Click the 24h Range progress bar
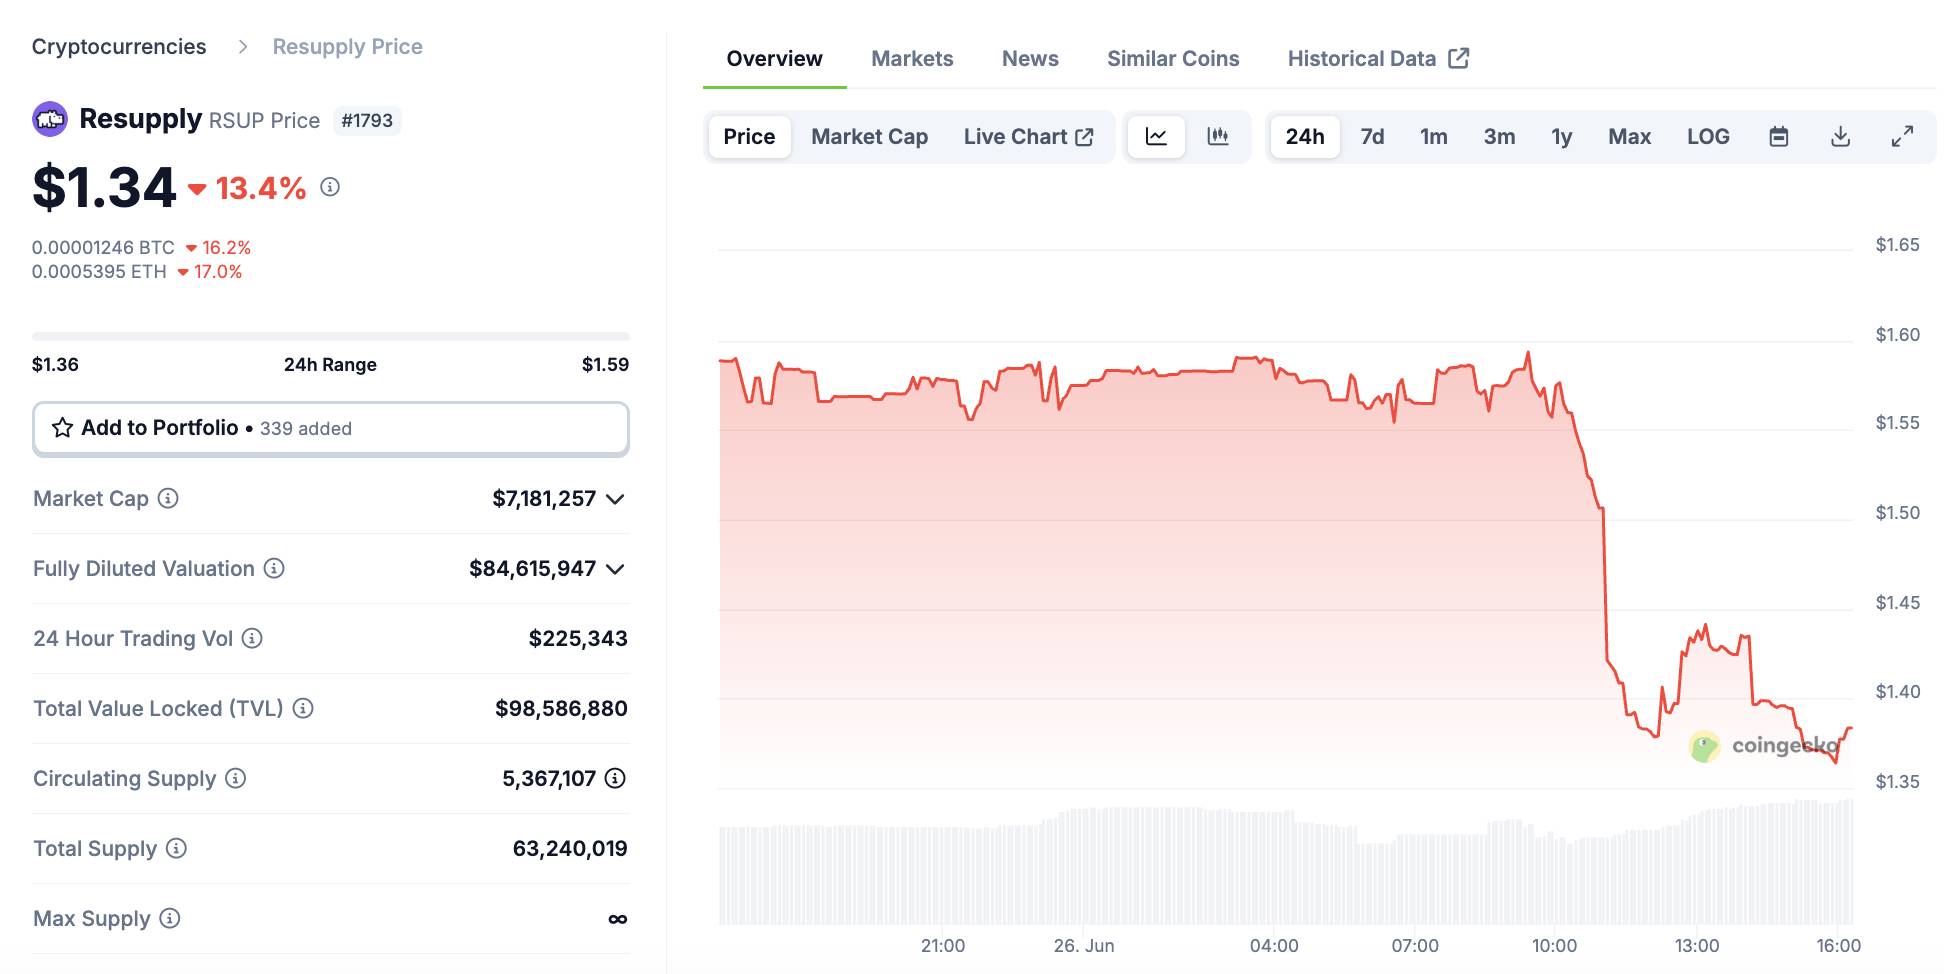Screen dimensions: 1944x974 coord(331,337)
